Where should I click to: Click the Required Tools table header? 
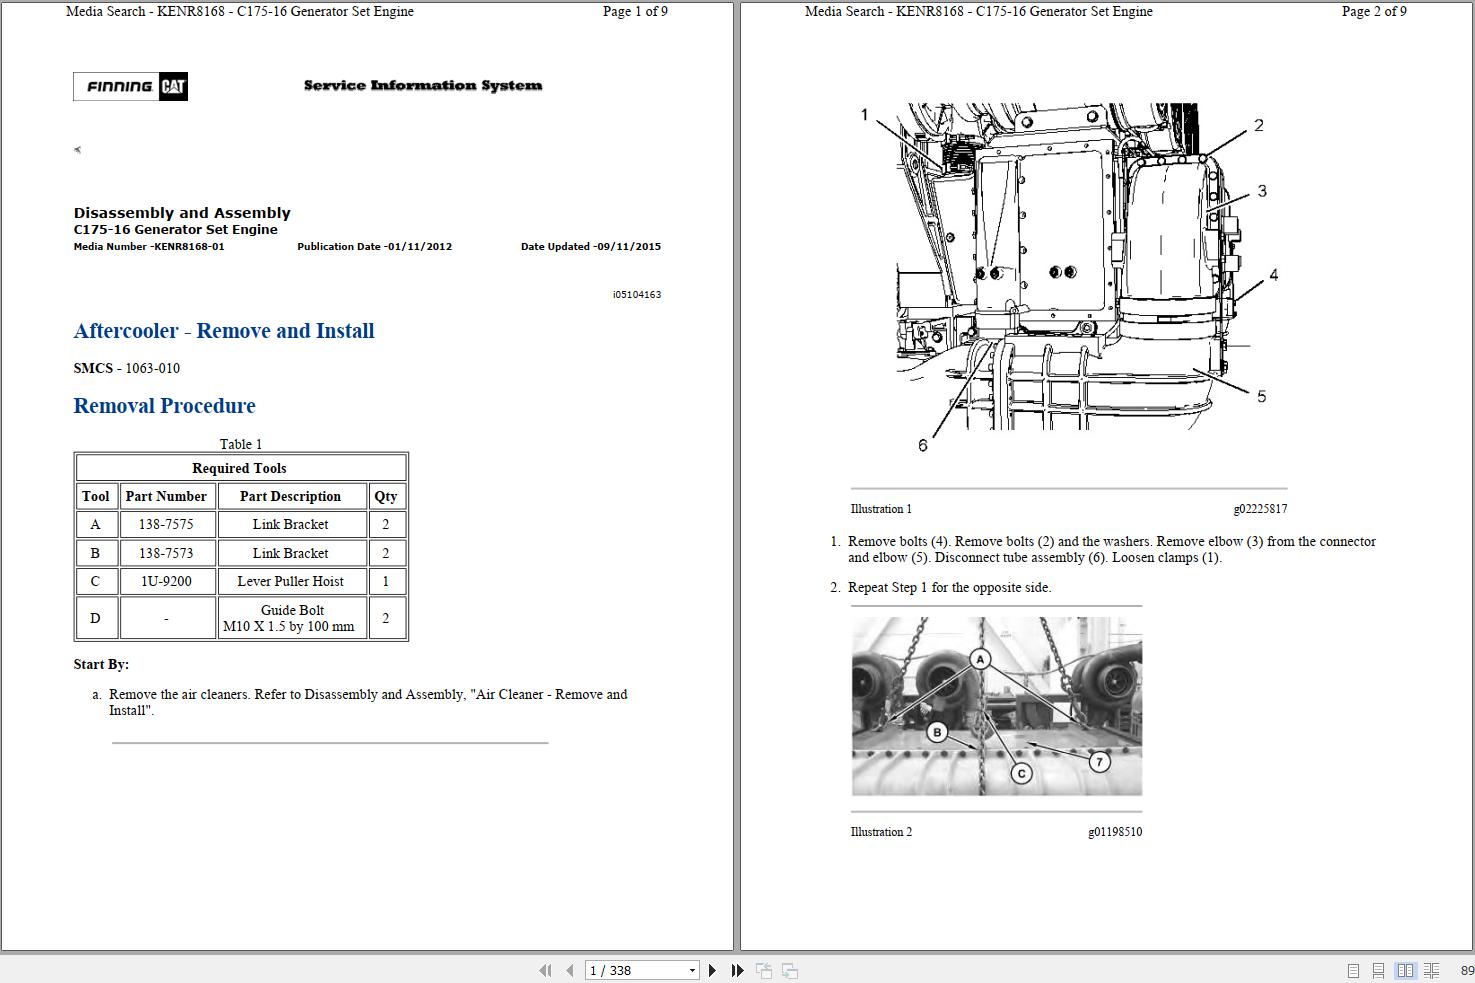(240, 468)
